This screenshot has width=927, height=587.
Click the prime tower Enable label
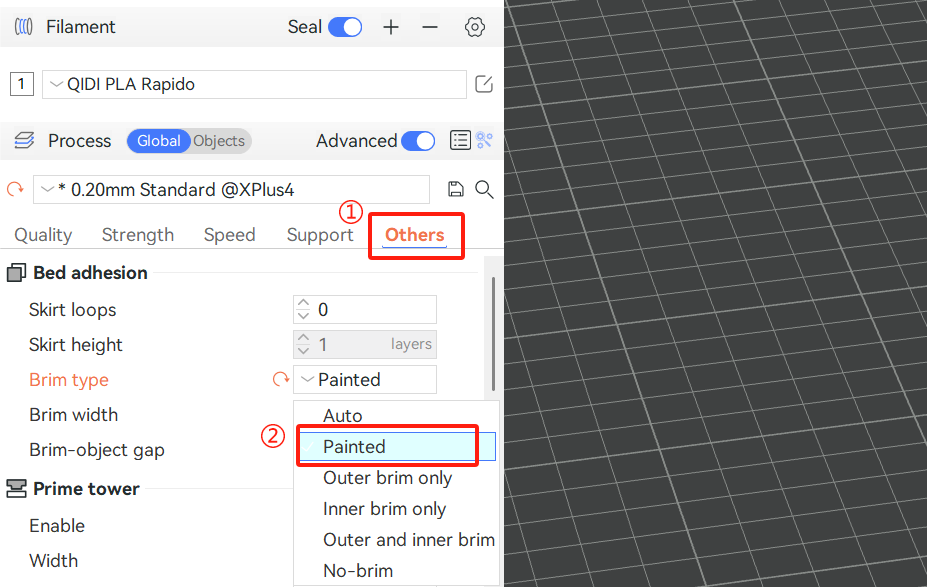tap(57, 526)
